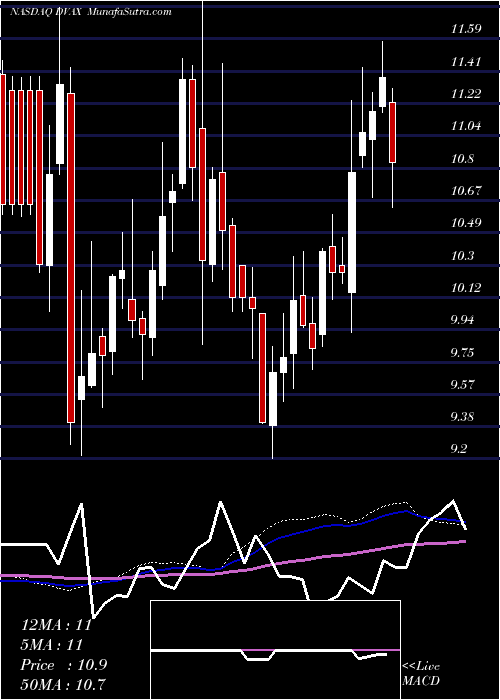Click the Price : 10.9 readout

click(x=64, y=665)
